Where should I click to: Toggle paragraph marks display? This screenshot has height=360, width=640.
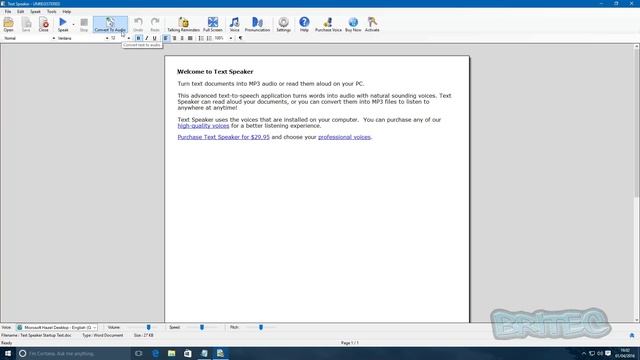(240, 38)
